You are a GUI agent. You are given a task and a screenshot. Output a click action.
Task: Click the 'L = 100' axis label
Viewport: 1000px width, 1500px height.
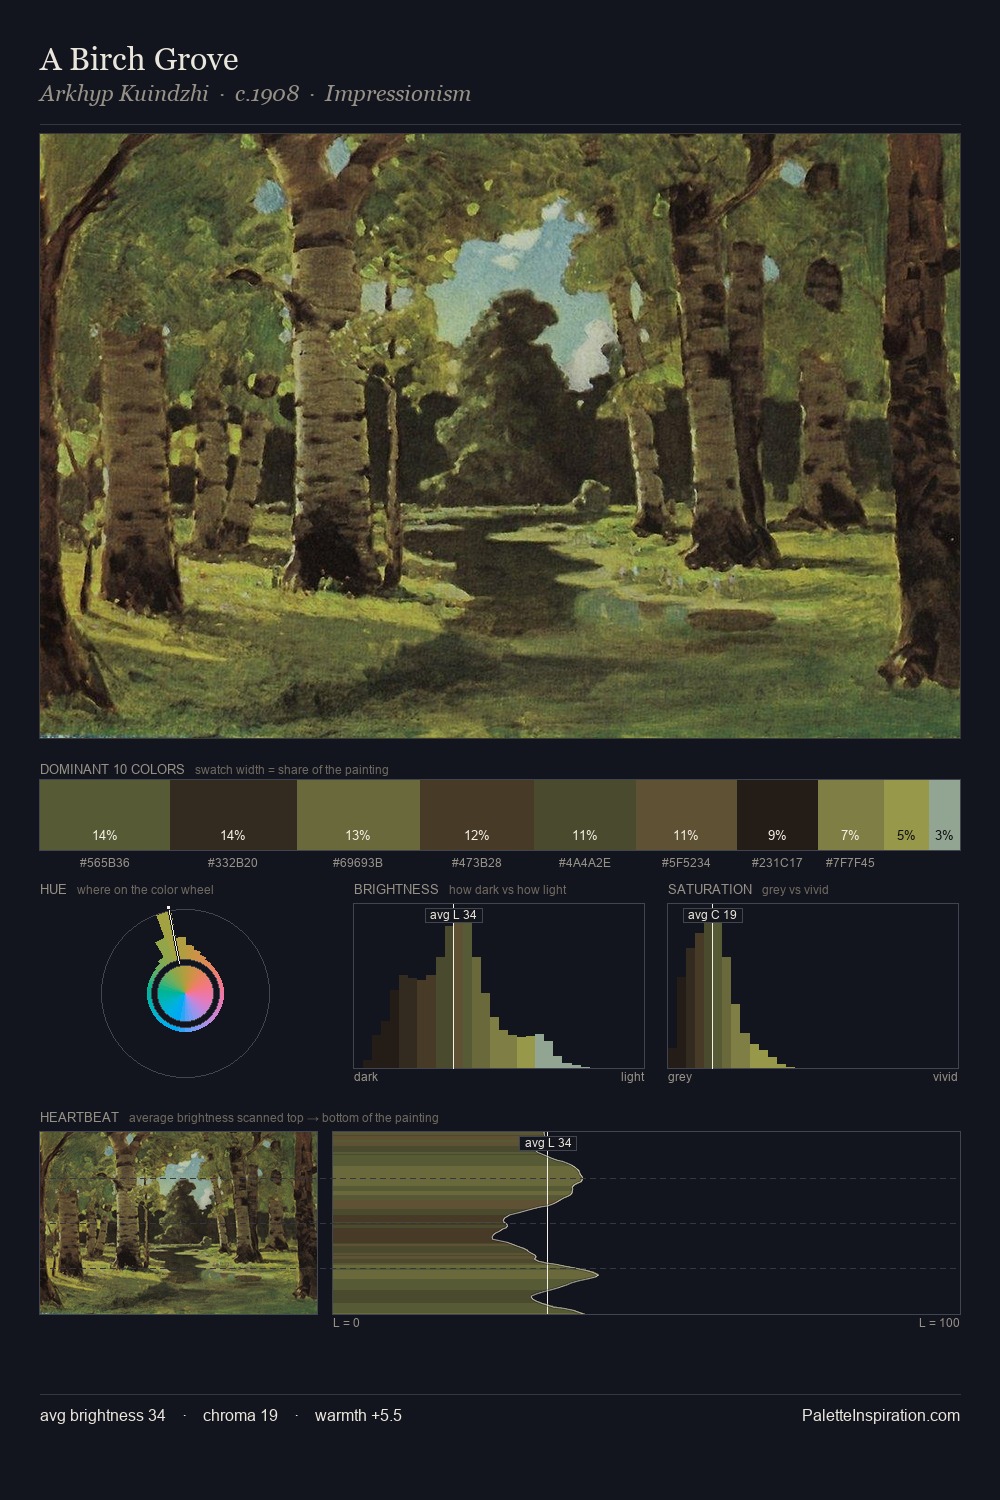[939, 1323]
